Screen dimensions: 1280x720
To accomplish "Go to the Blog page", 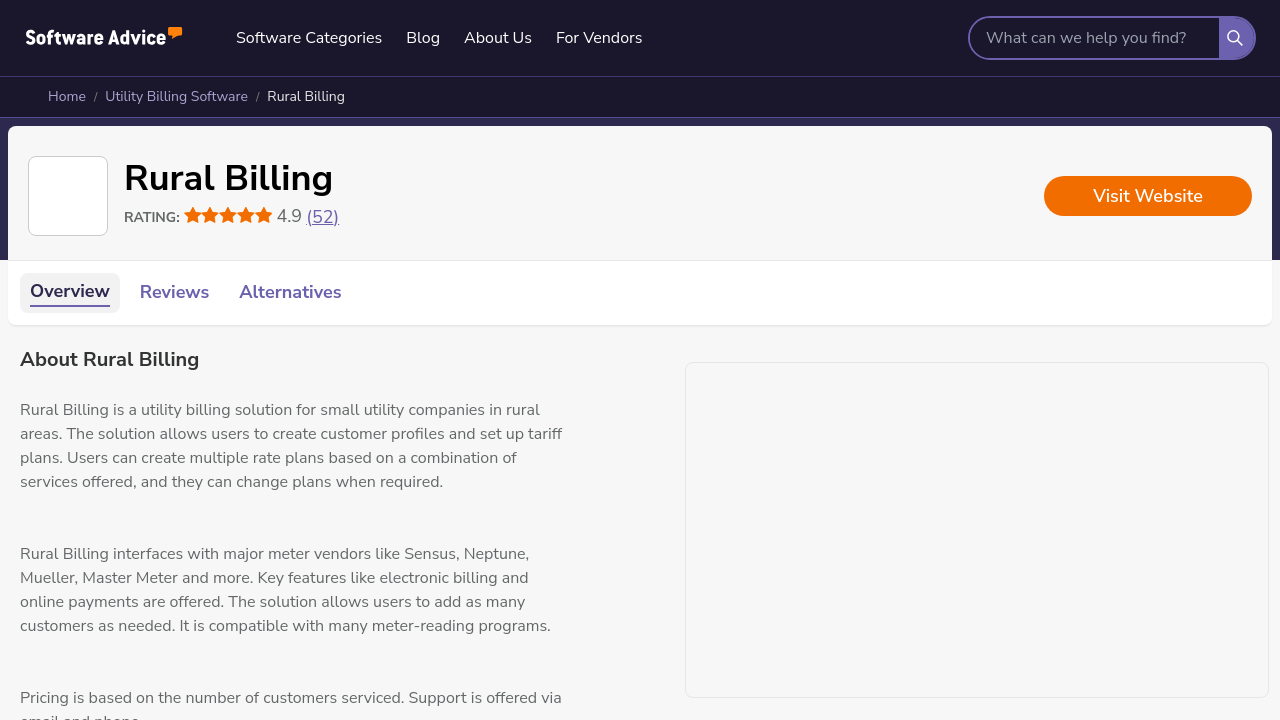I will pos(423,38).
